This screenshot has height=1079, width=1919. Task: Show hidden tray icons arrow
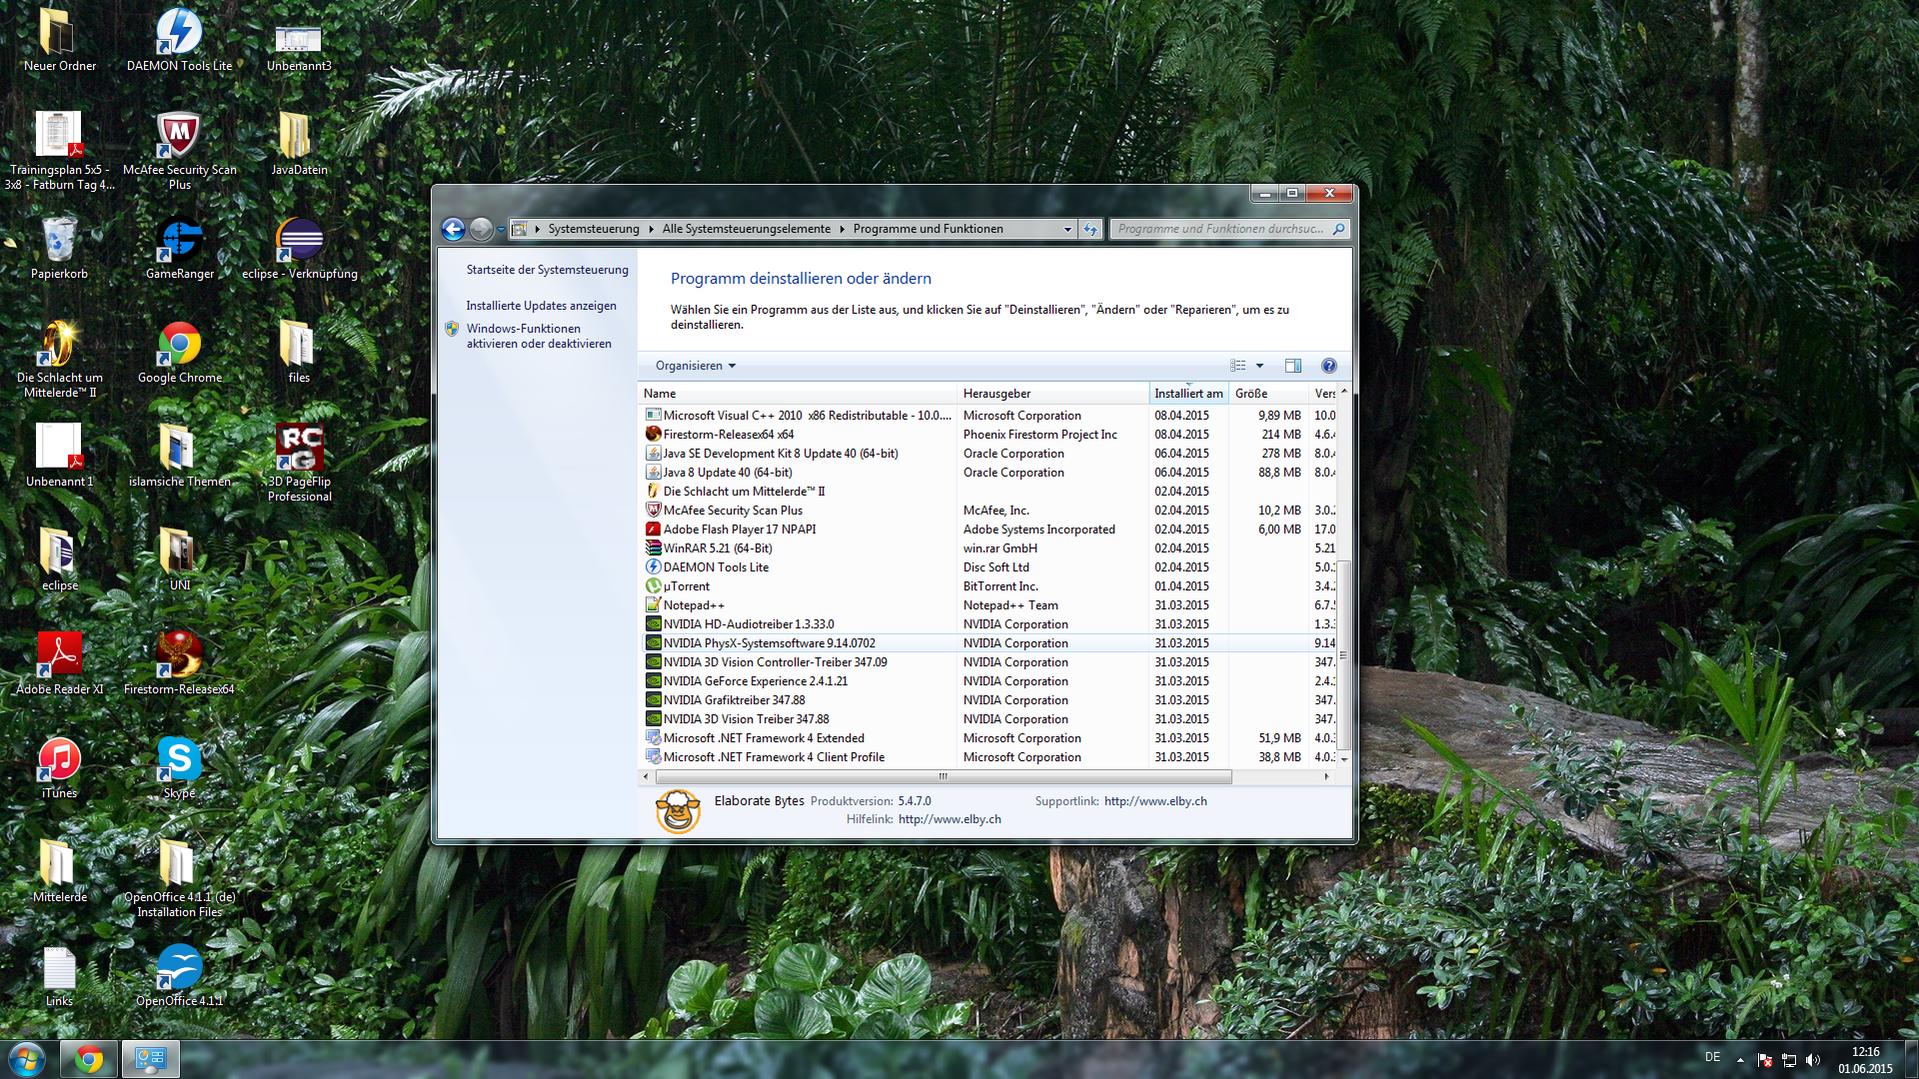click(1740, 1060)
